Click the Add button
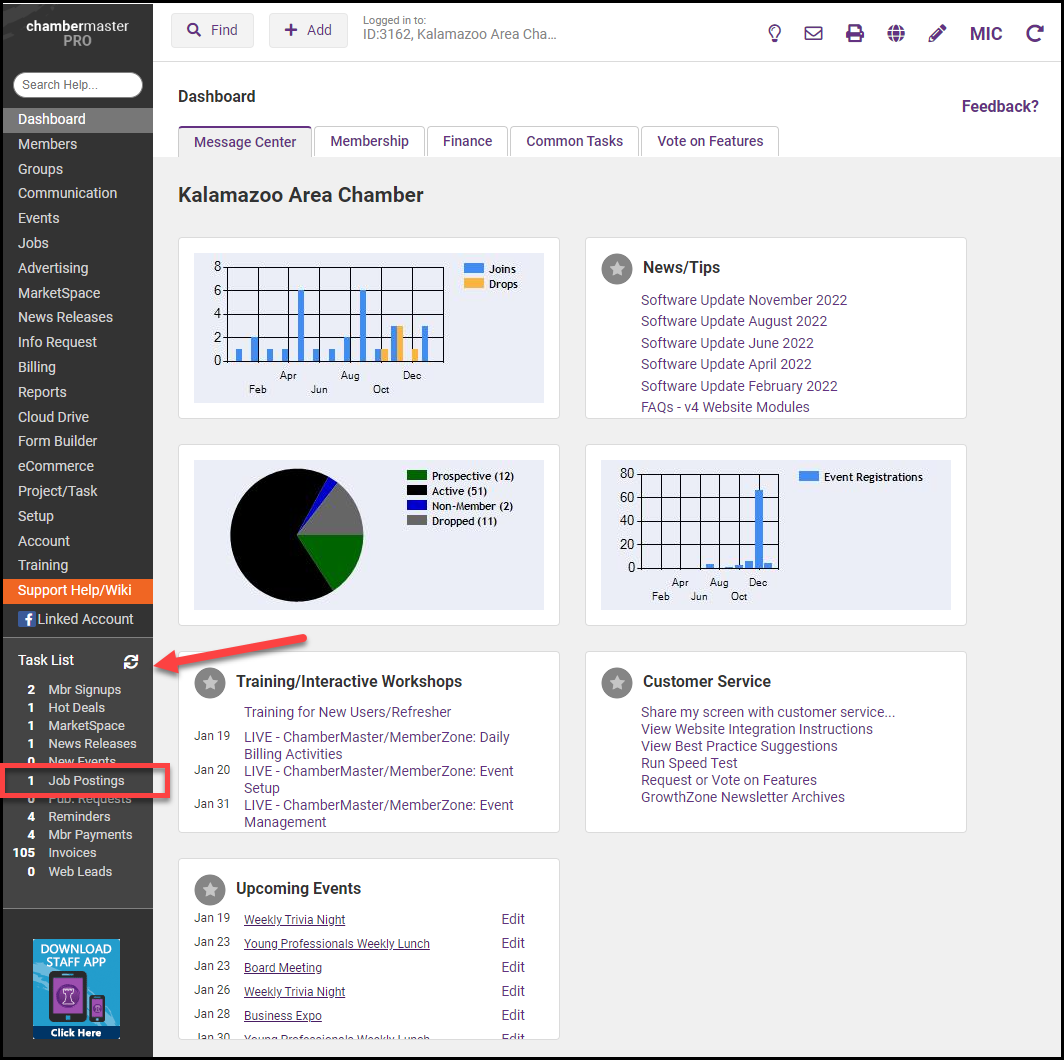The width and height of the screenshot is (1064, 1060). pos(308,30)
